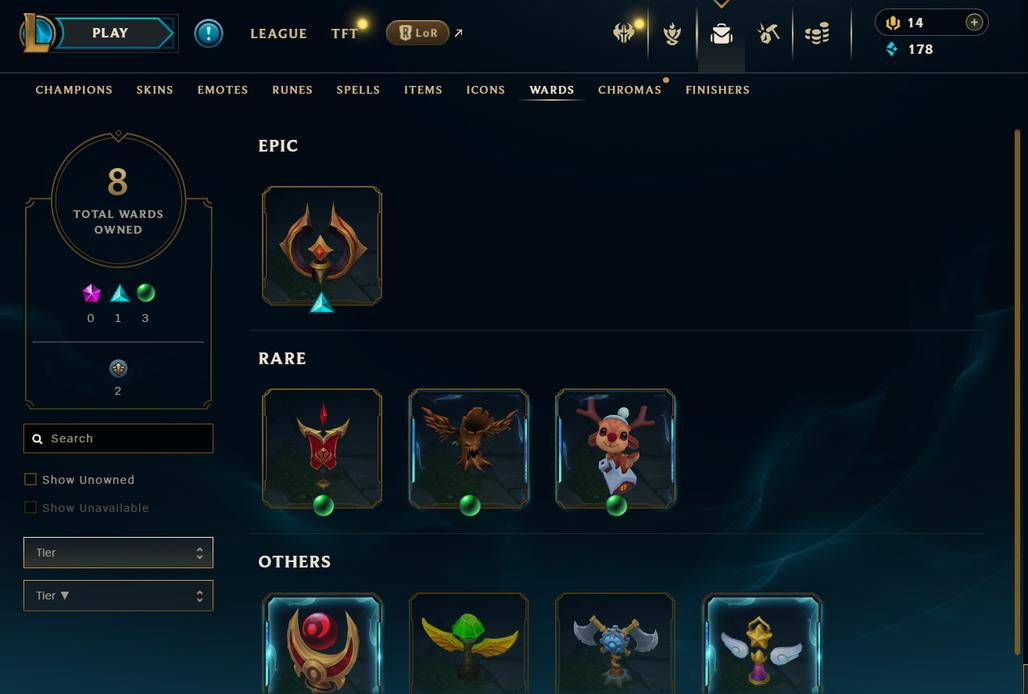Toggle the Show Unavailable checkbox
This screenshot has width=1028, height=694.
click(30, 507)
